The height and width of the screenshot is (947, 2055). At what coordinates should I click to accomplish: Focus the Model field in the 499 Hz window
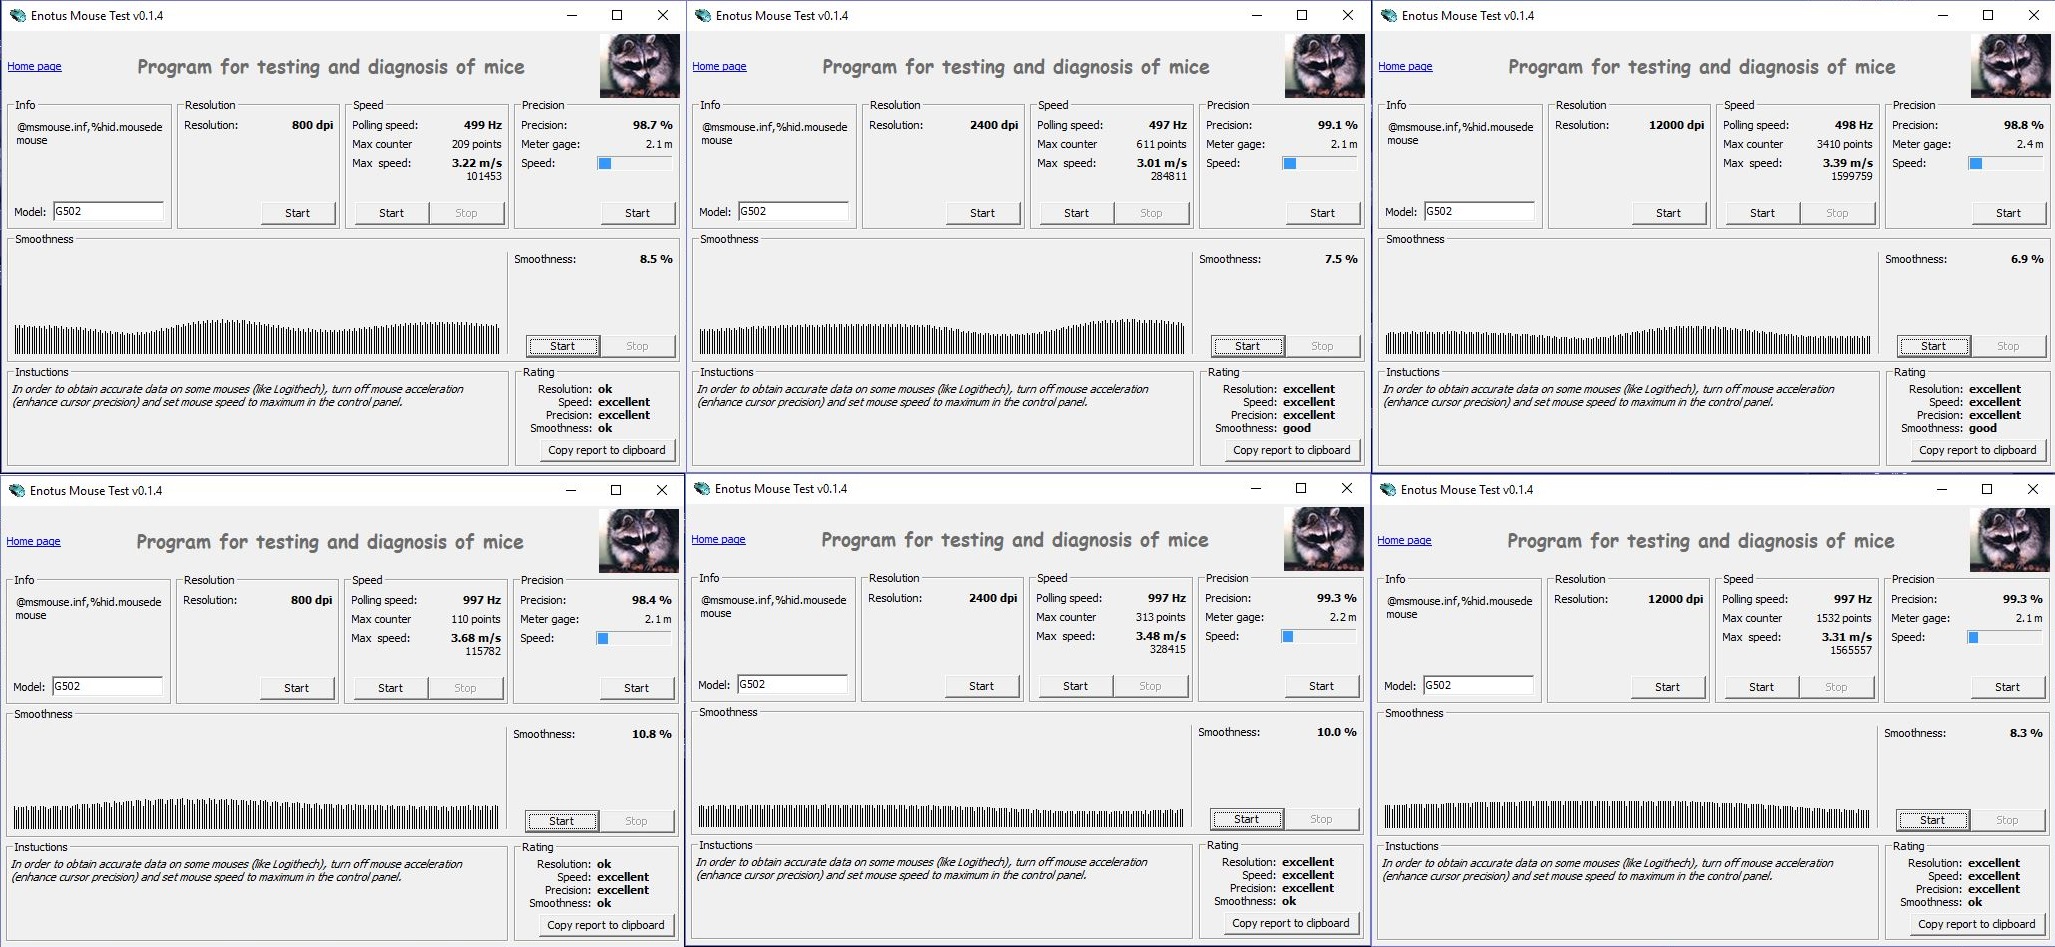tap(108, 211)
